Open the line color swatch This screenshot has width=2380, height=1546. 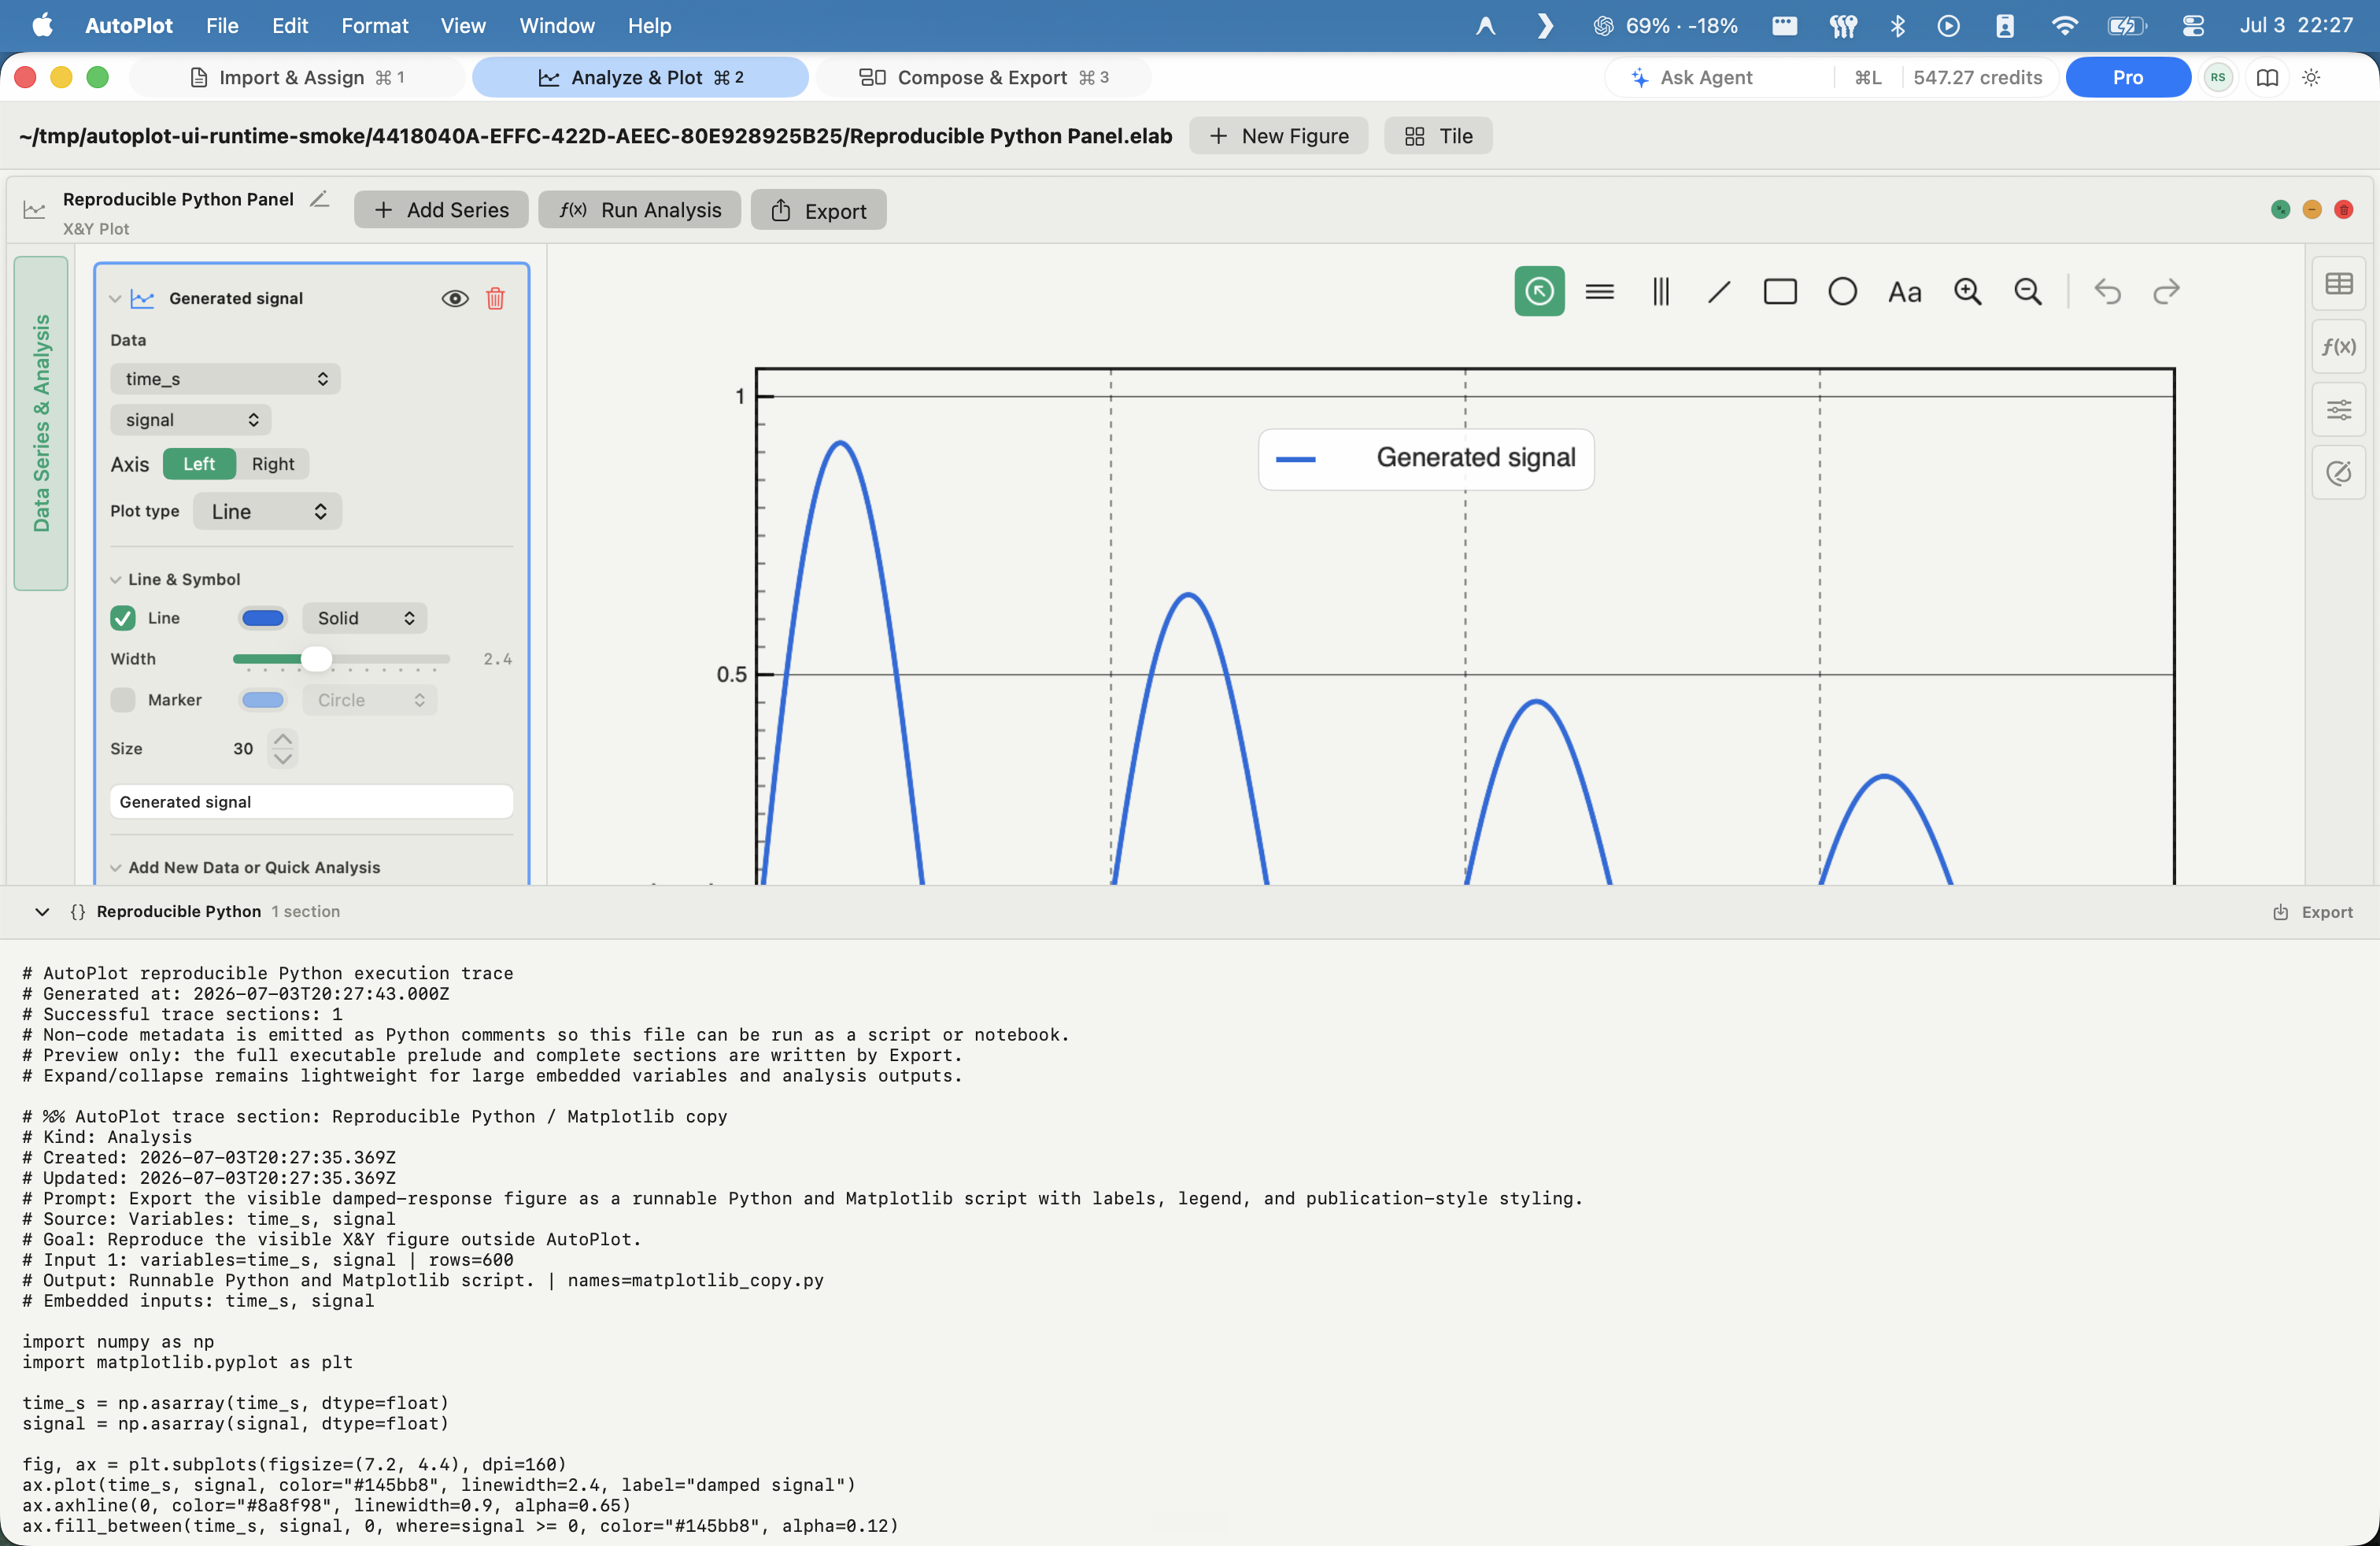coord(263,618)
